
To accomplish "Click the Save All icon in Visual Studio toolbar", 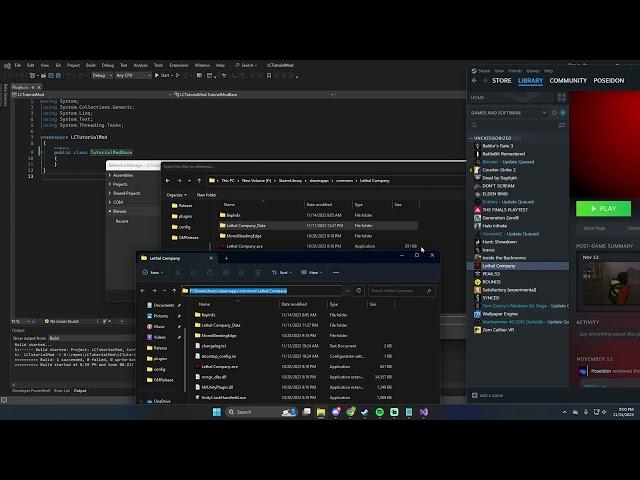I will tap(58, 76).
